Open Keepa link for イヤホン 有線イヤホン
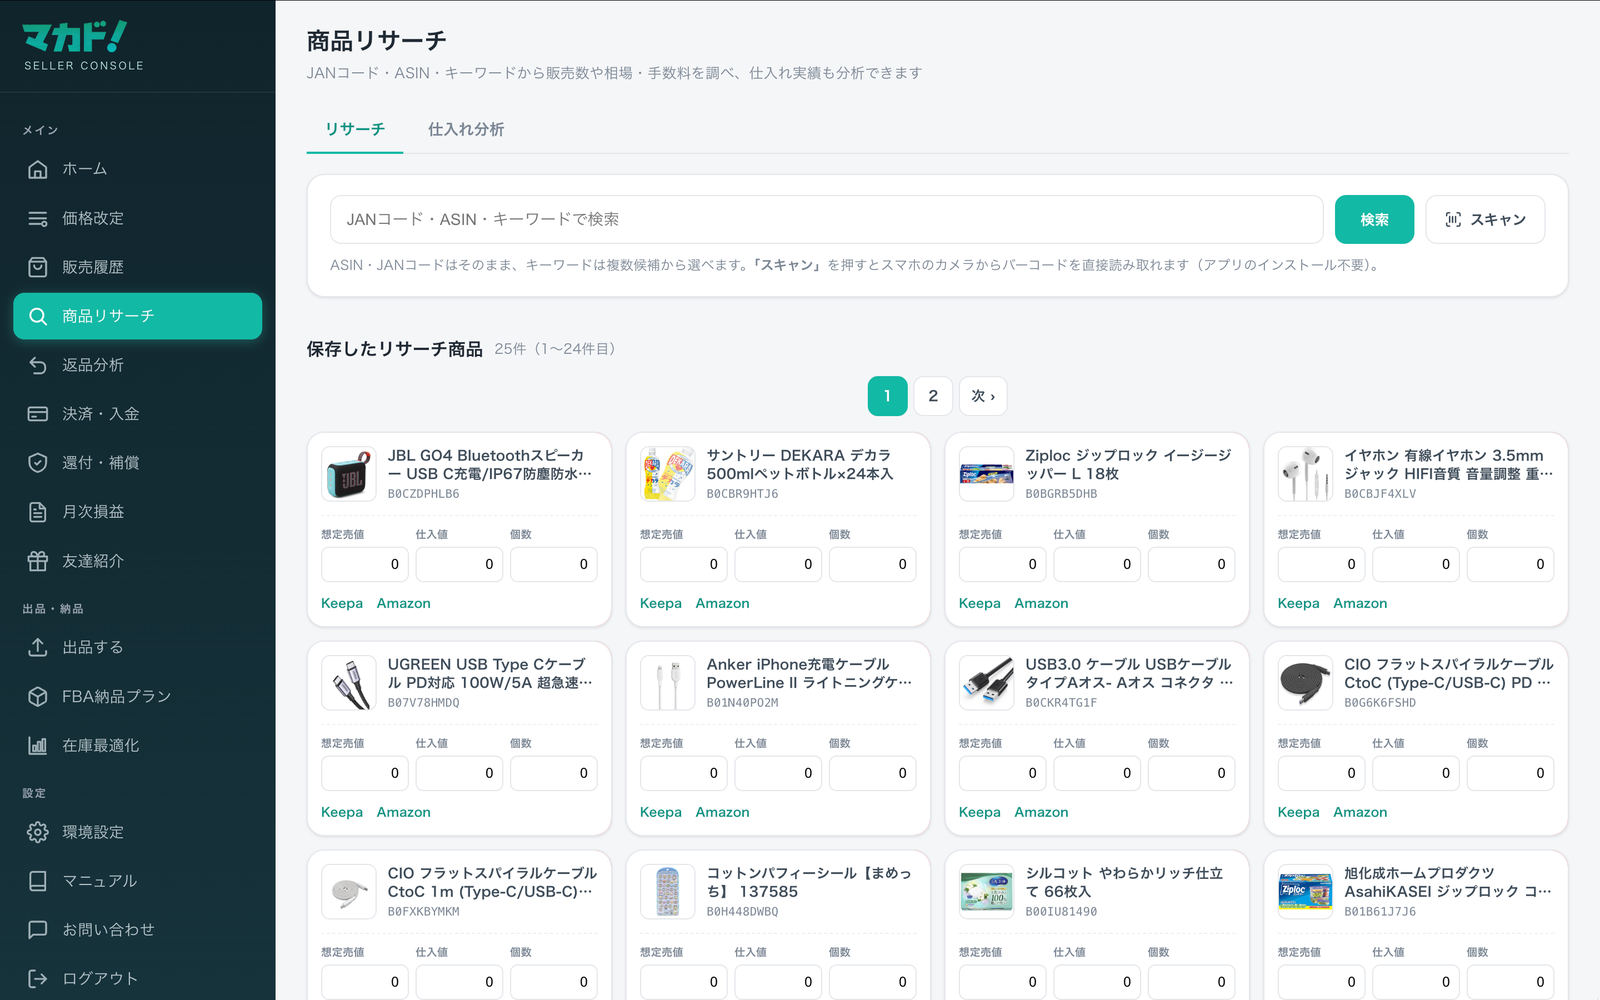1600x1000 pixels. (1298, 603)
